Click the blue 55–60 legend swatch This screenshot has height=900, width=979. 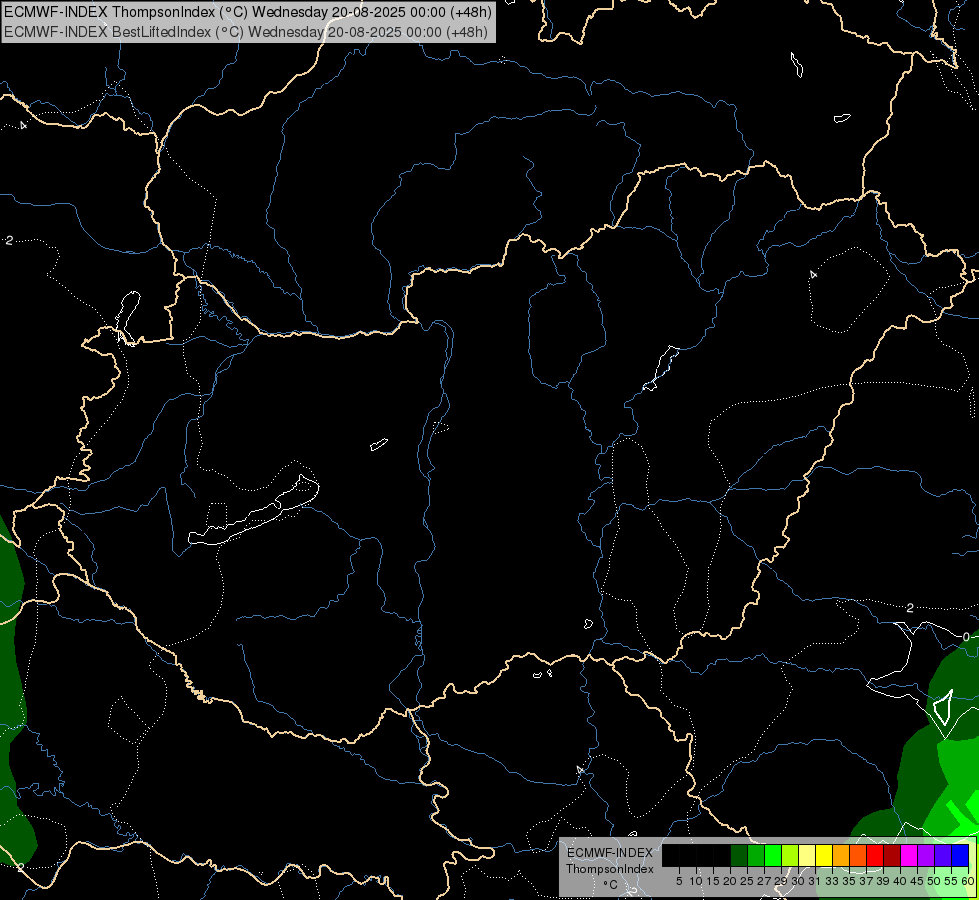click(x=960, y=856)
